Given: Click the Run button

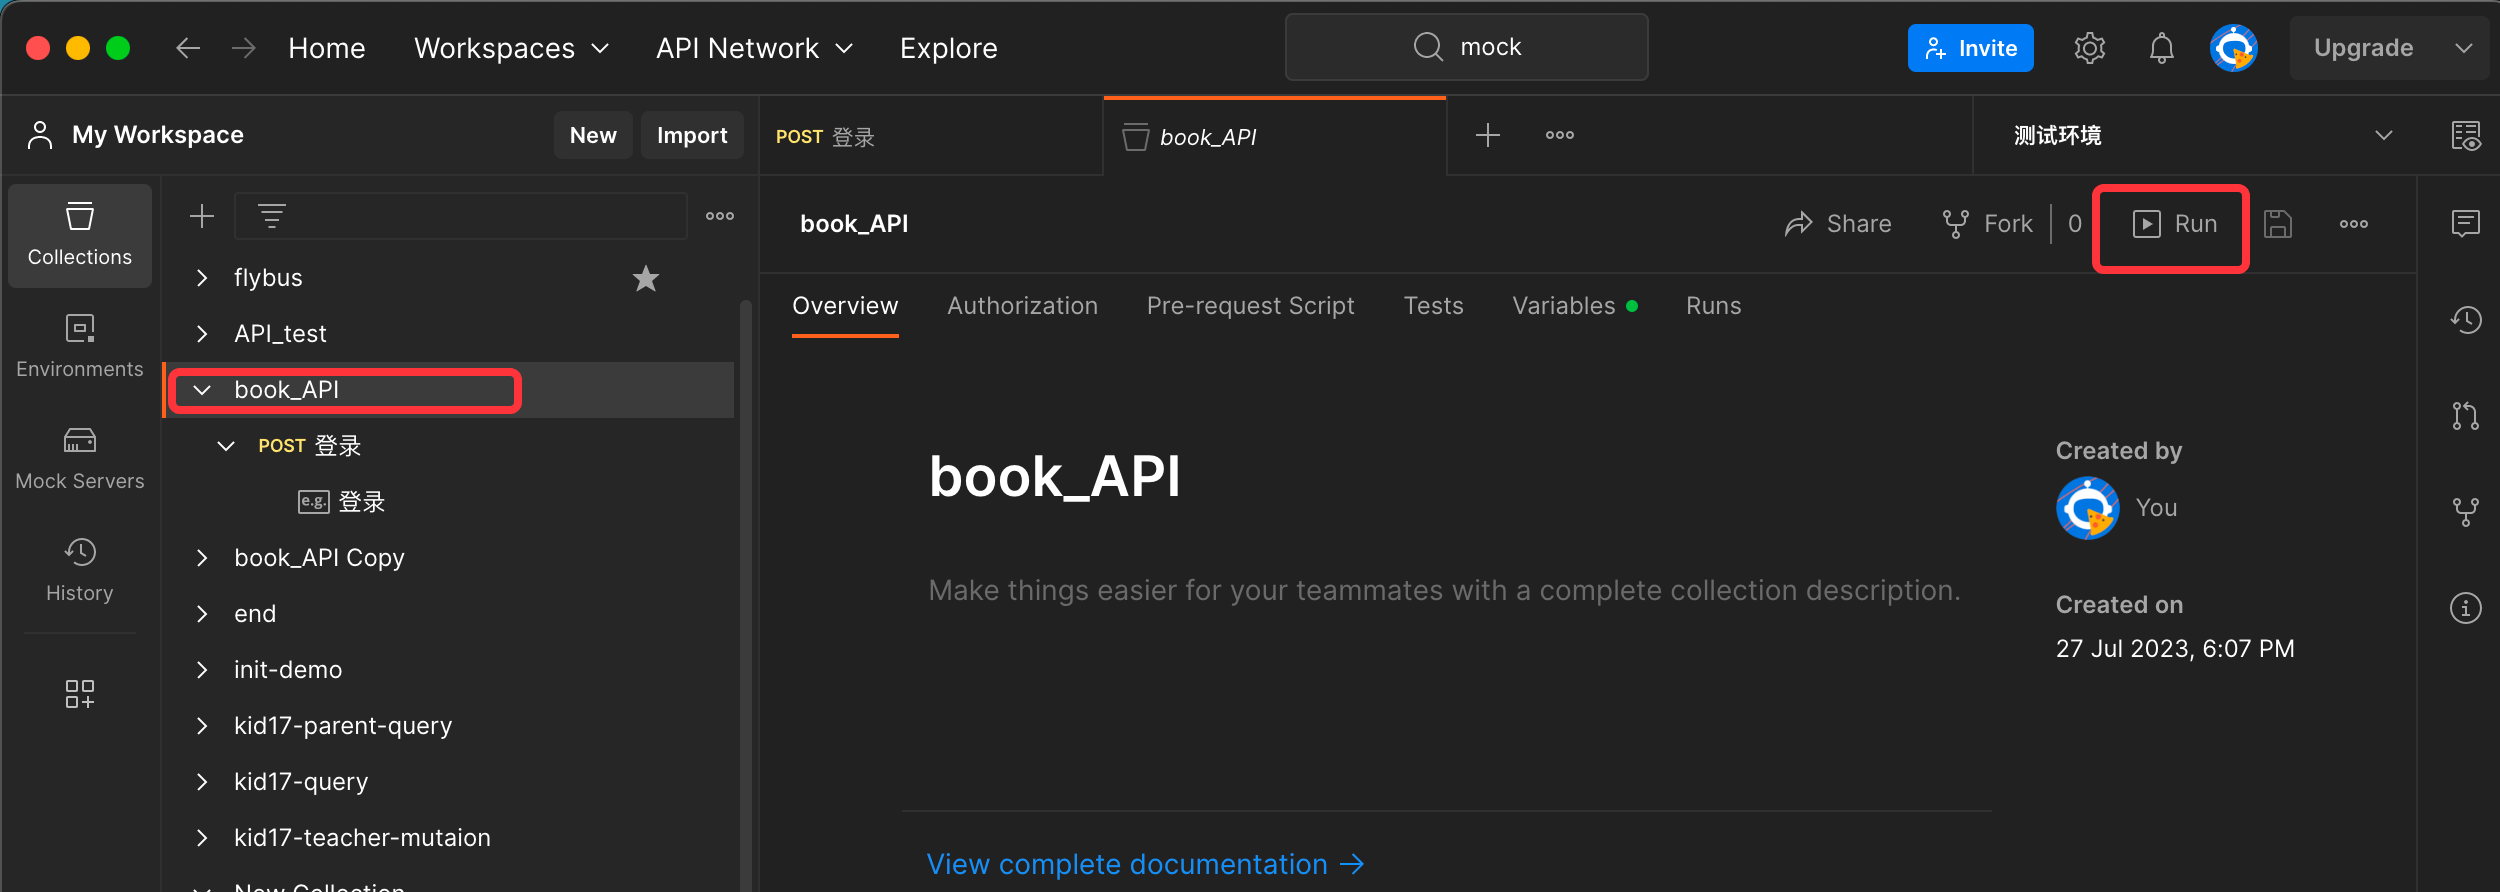Looking at the screenshot, I should click(2175, 224).
